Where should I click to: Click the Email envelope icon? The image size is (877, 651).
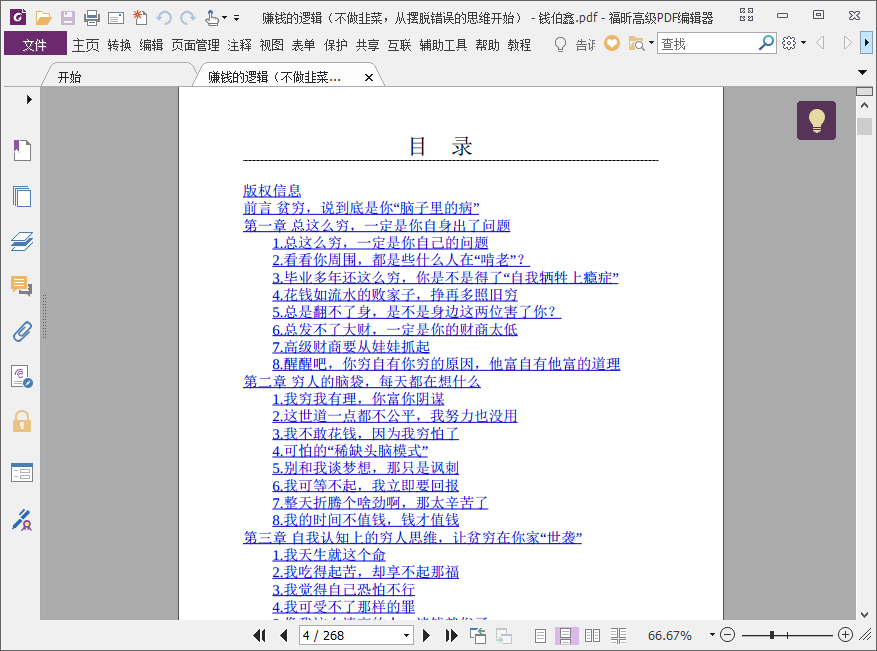tap(116, 18)
